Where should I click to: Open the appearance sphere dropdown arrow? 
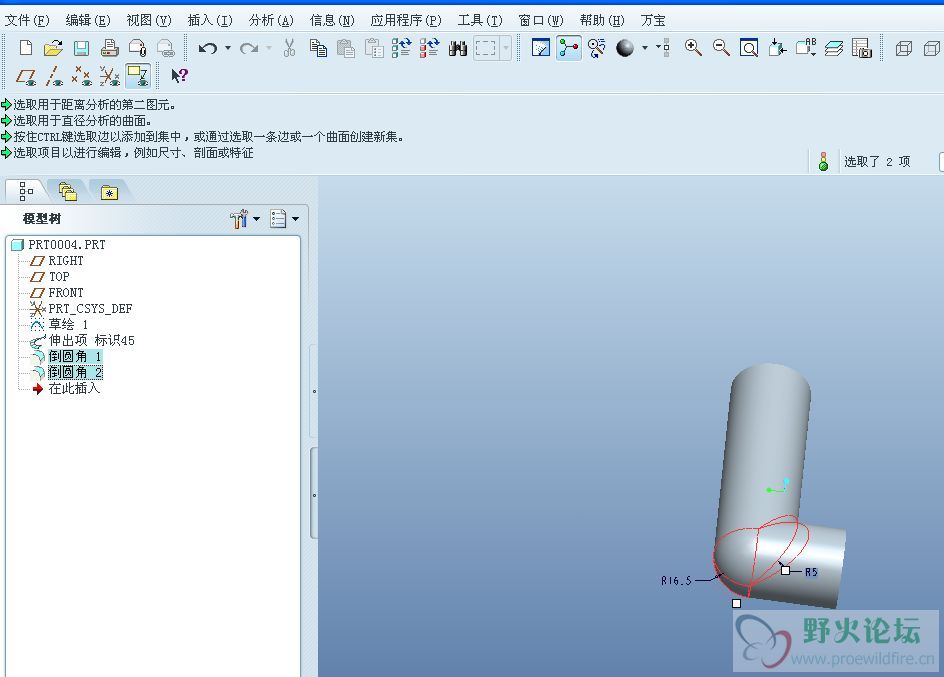(x=644, y=48)
